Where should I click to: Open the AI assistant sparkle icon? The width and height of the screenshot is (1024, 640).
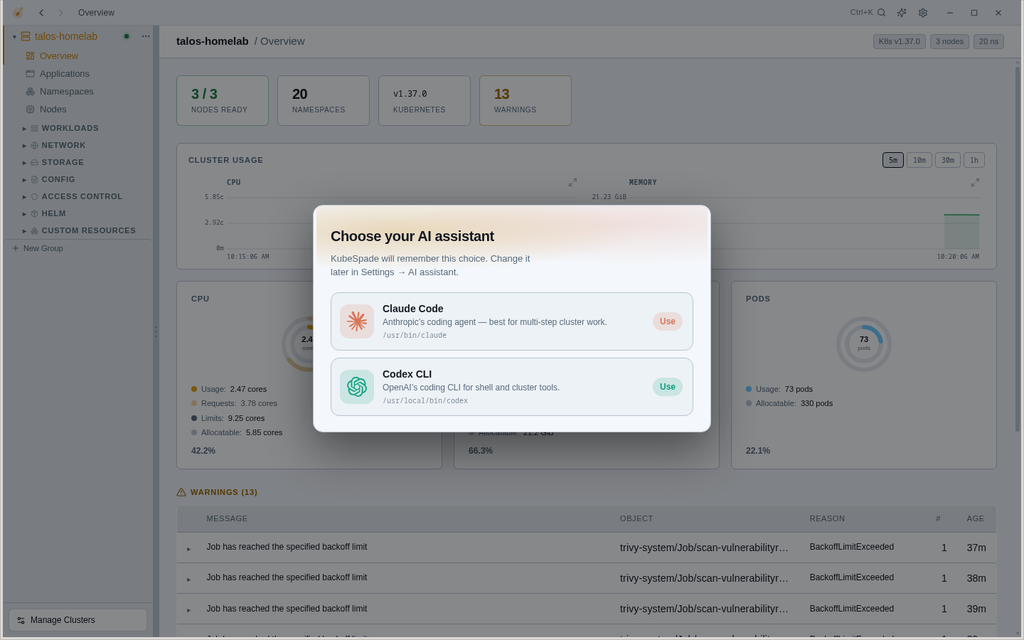tap(902, 12)
